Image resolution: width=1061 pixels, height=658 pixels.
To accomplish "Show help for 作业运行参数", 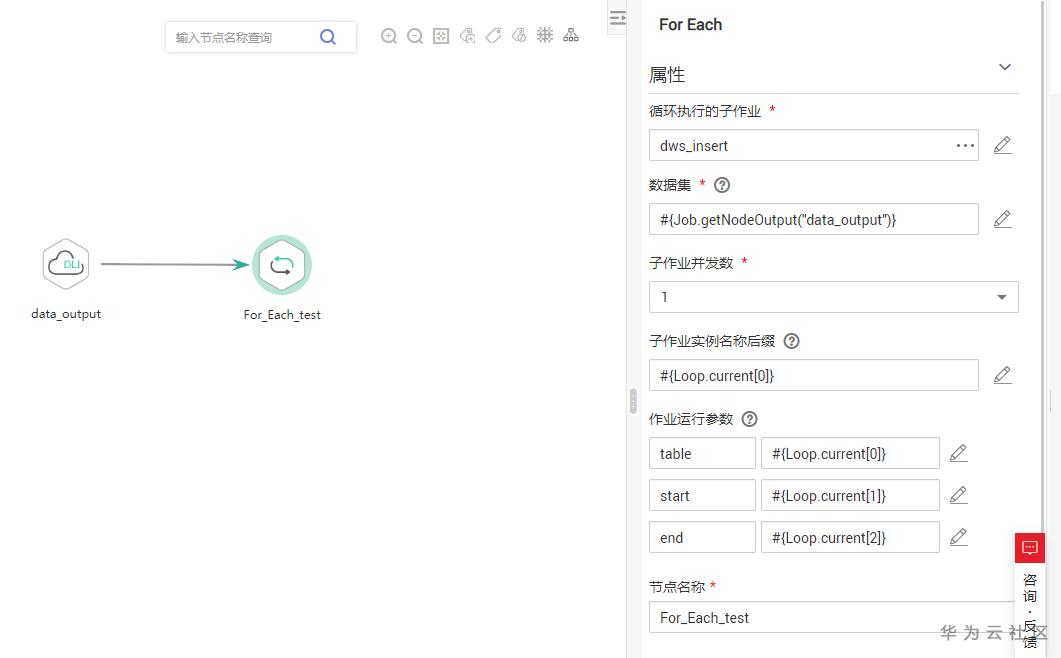I will pyautogui.click(x=749, y=419).
